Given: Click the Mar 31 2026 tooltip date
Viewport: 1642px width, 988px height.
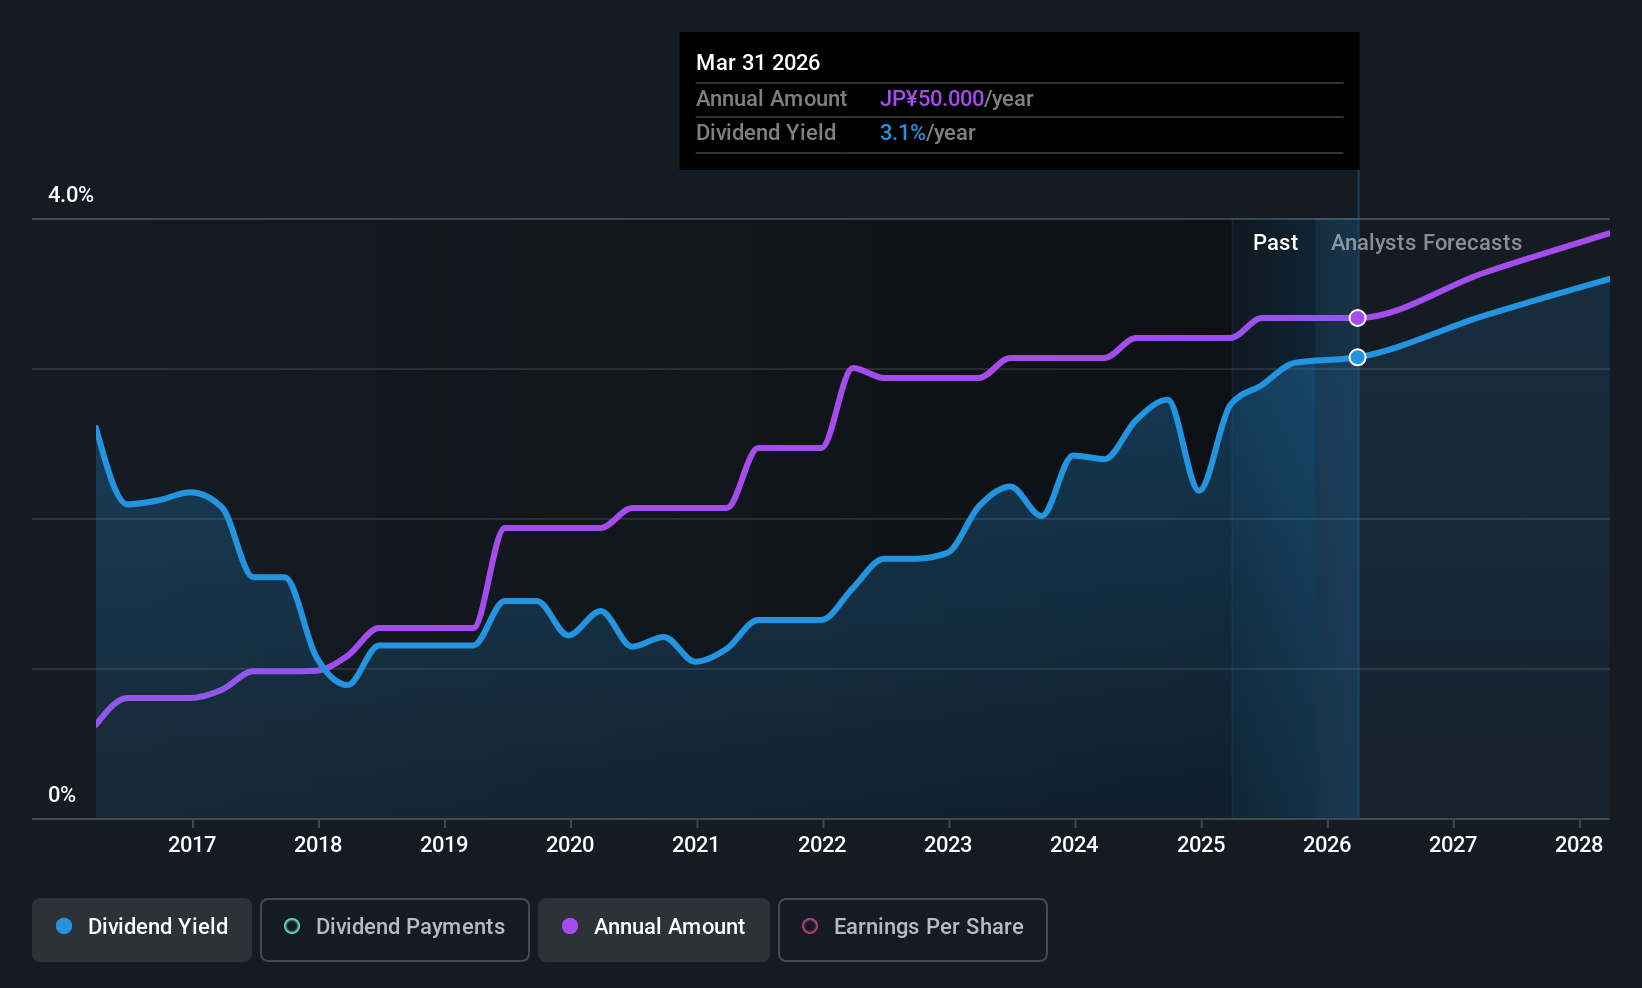Looking at the screenshot, I should click(758, 63).
